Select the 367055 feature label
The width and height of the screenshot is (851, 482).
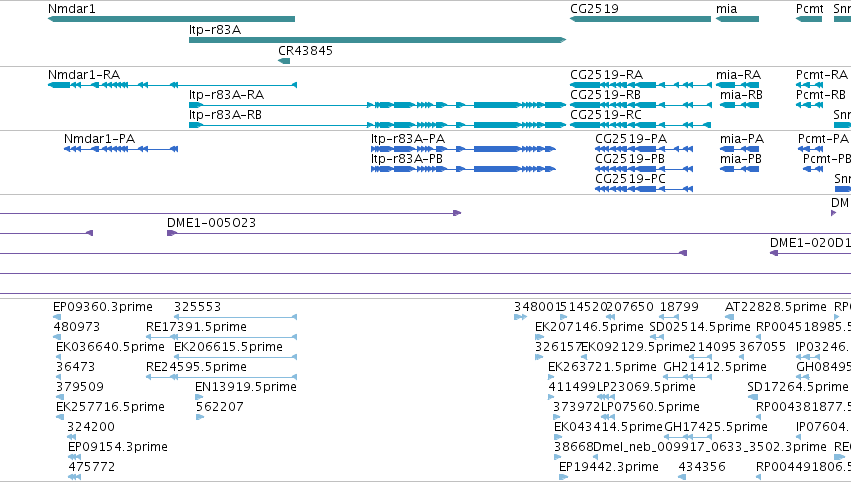tap(763, 347)
